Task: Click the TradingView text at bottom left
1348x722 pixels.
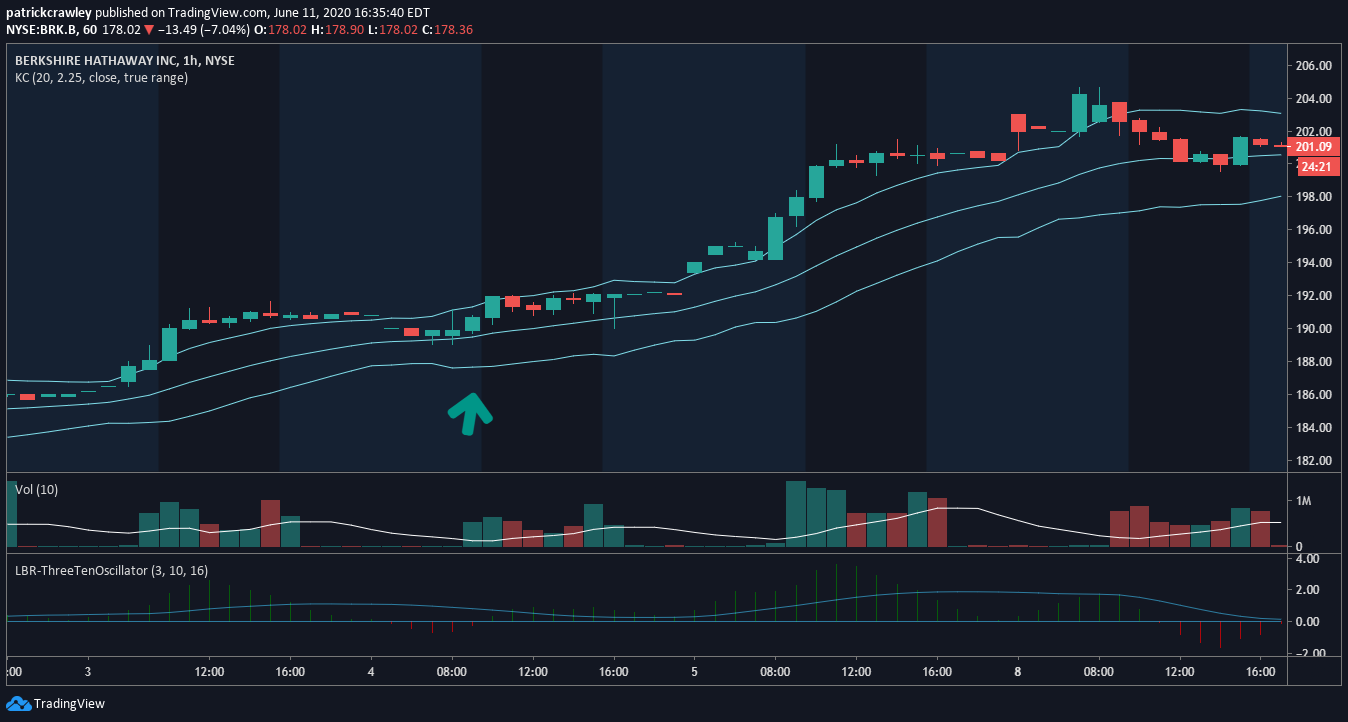Action: pyautogui.click(x=69, y=703)
